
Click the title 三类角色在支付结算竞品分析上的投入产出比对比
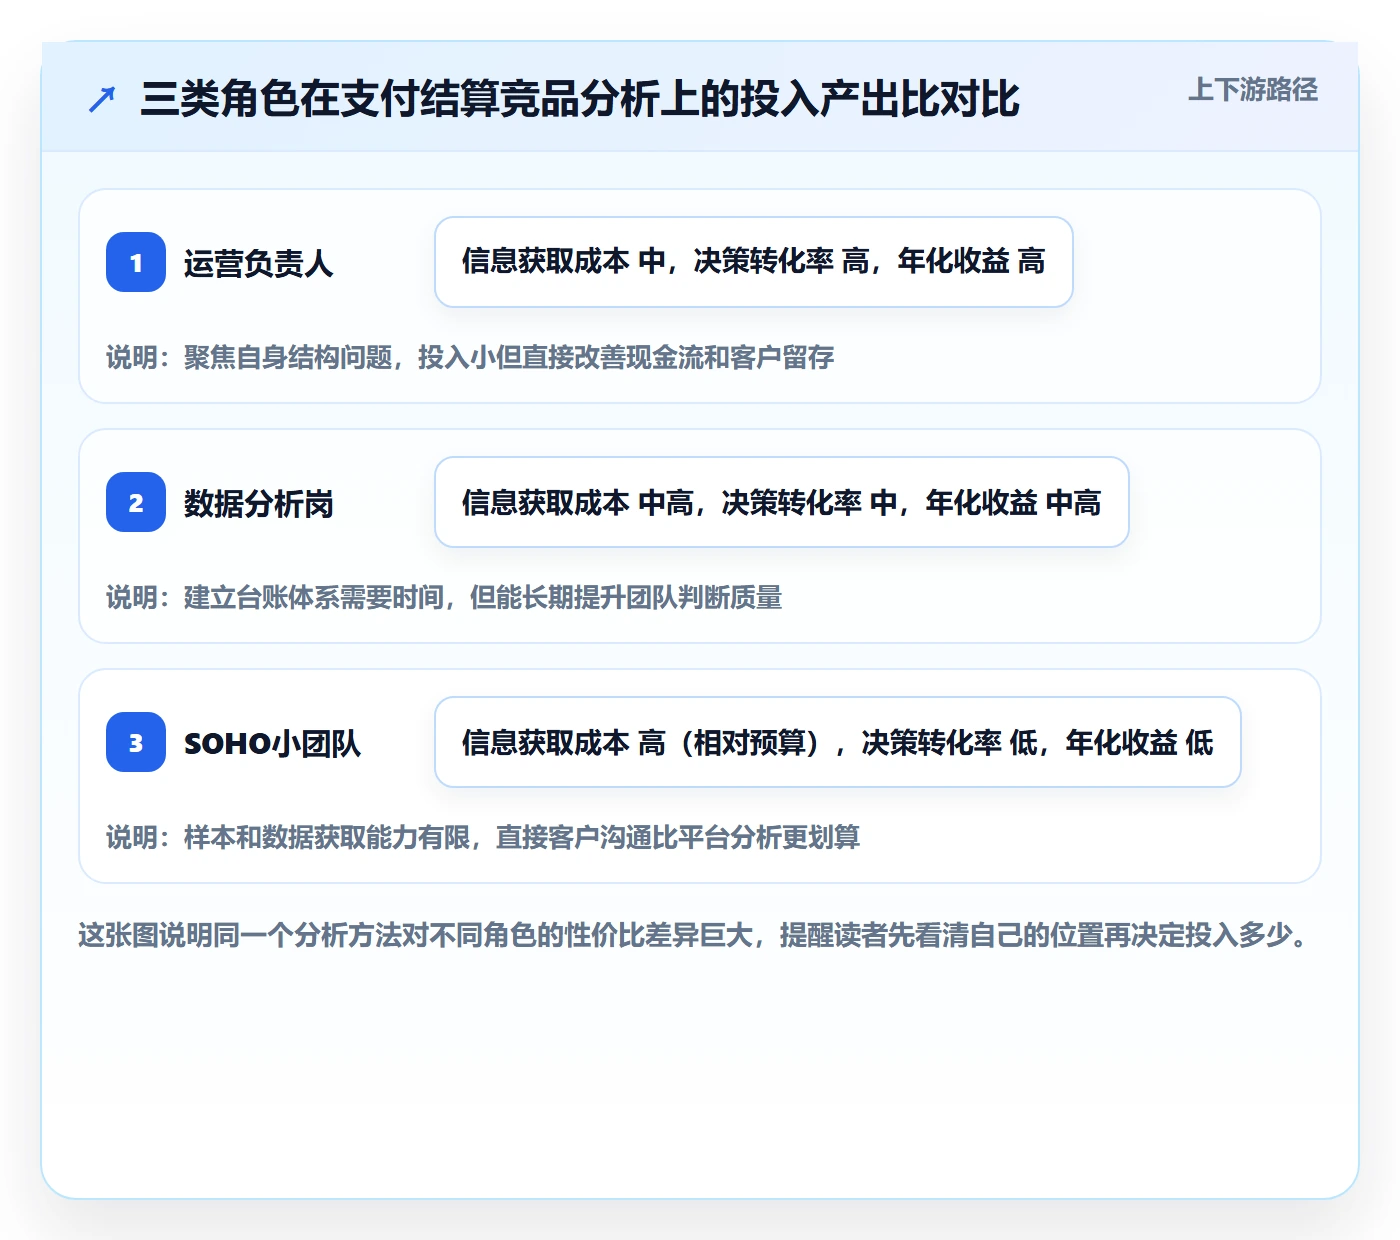580,99
